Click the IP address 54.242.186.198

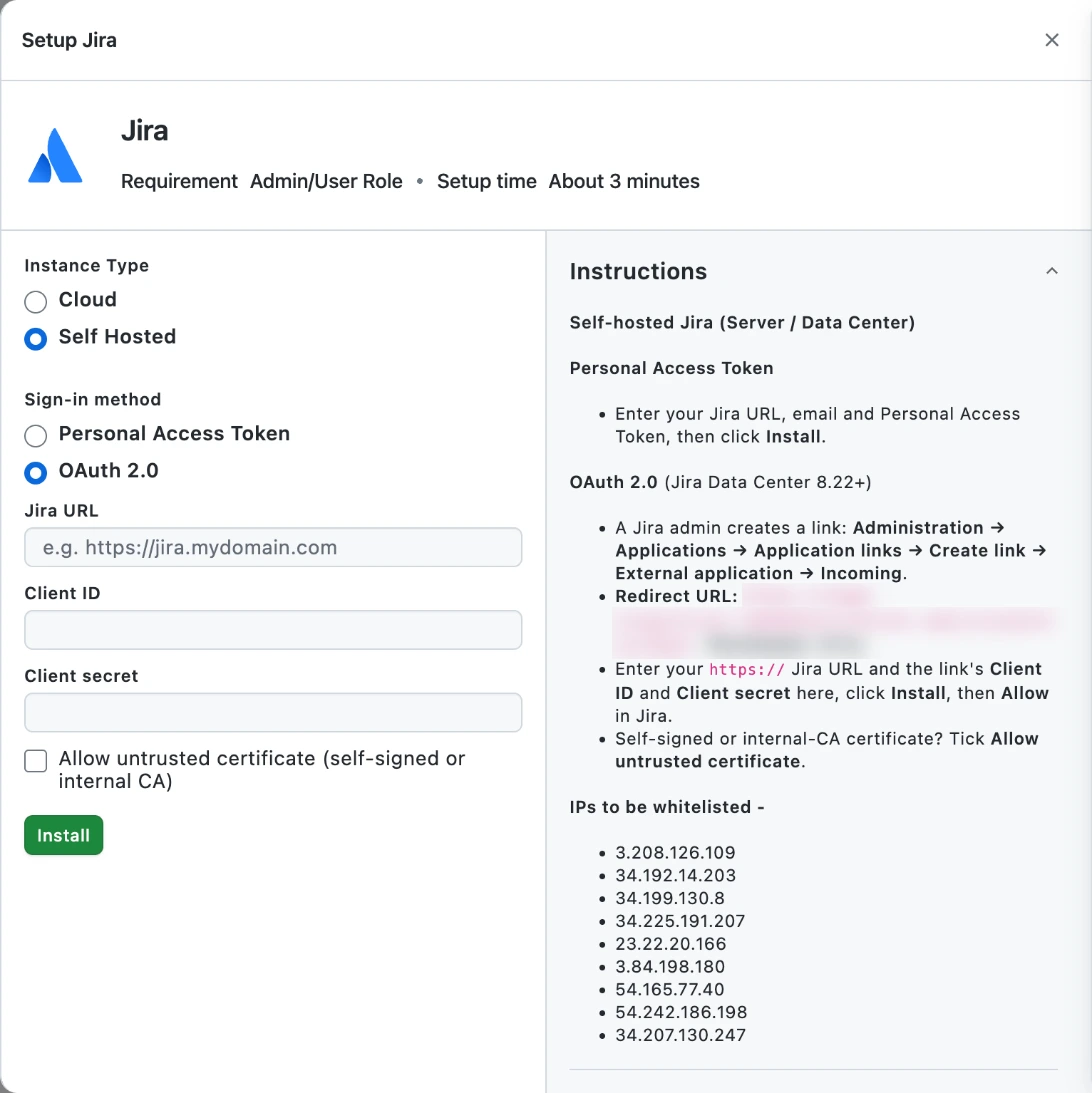(681, 1012)
